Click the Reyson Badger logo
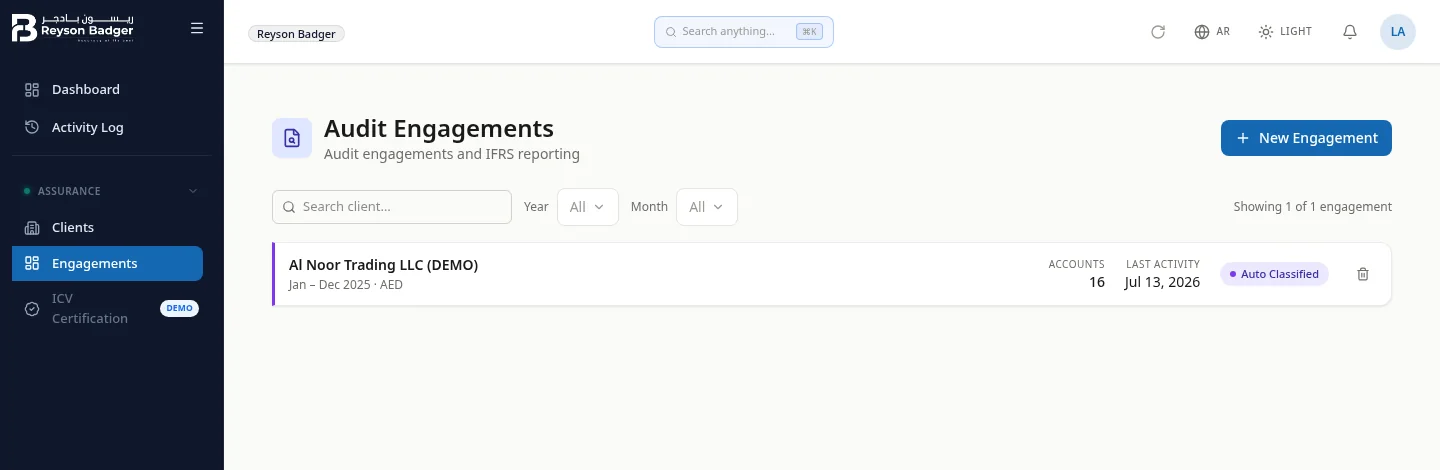This screenshot has height=470, width=1440. tap(72, 28)
